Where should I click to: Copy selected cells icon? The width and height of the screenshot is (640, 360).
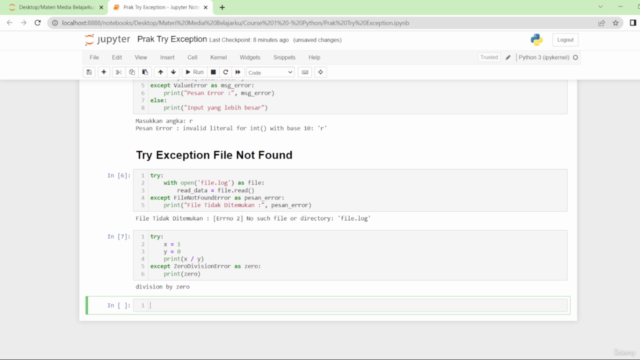132,72
